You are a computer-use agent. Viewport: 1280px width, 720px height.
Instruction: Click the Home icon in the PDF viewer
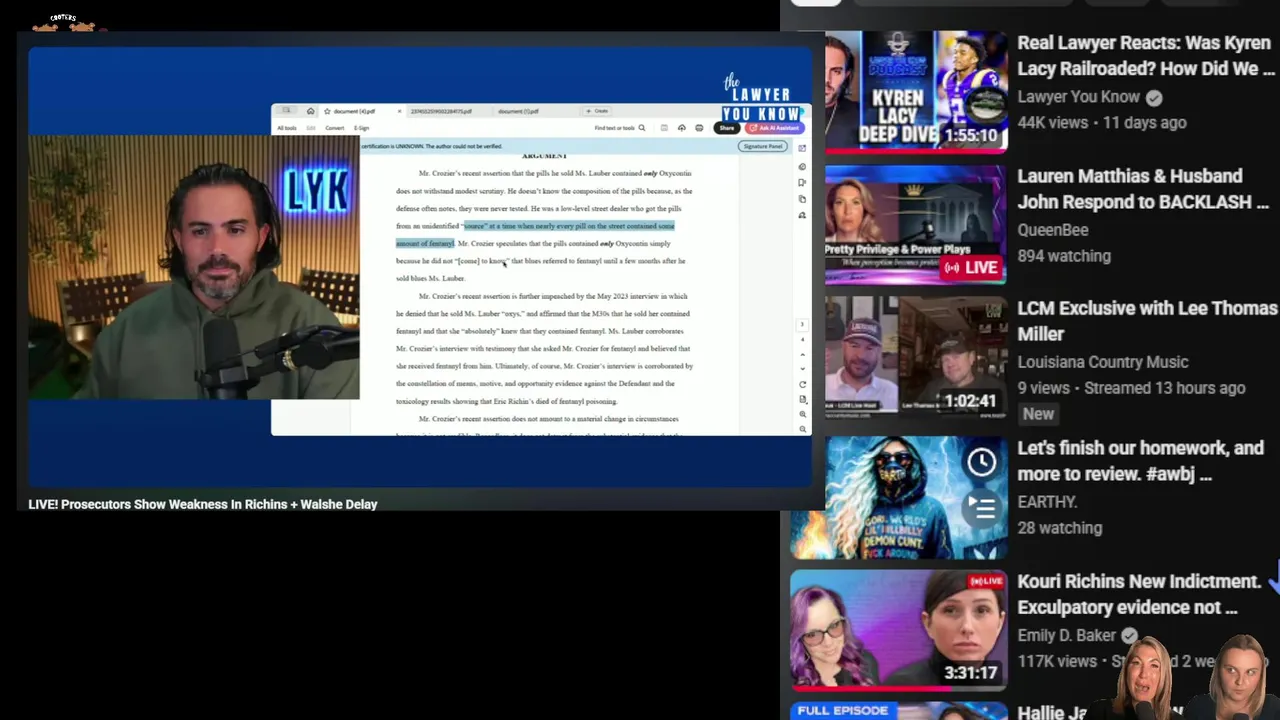[x=310, y=111]
